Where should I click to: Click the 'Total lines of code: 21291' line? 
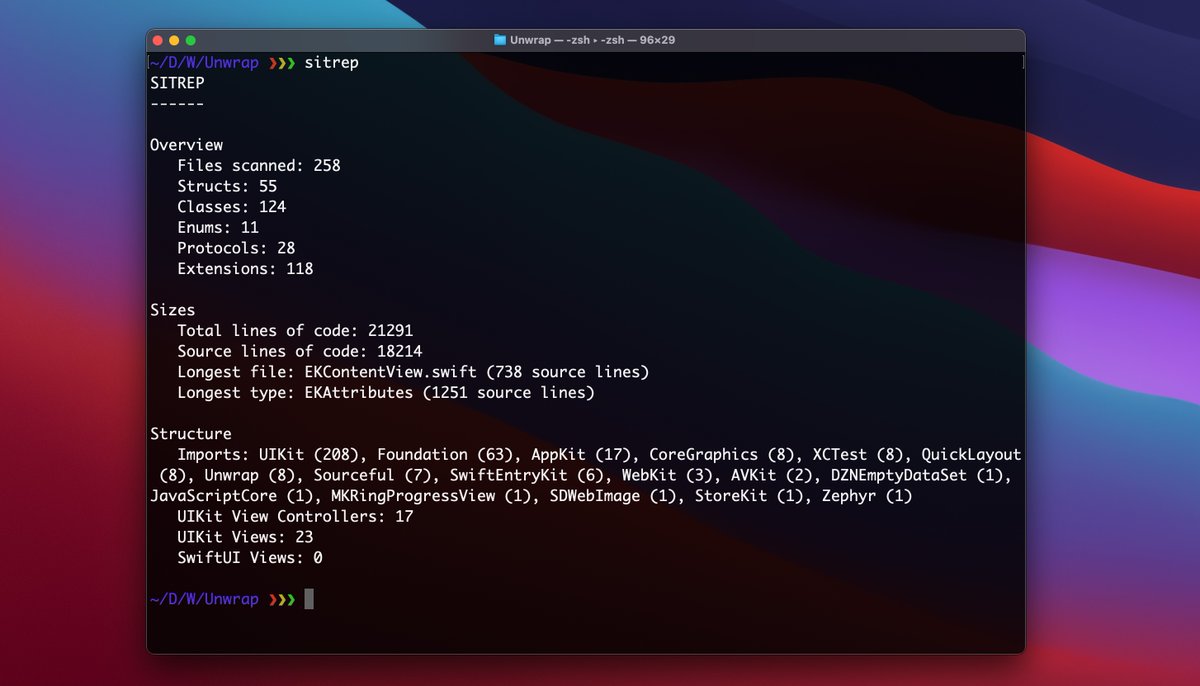295,331
